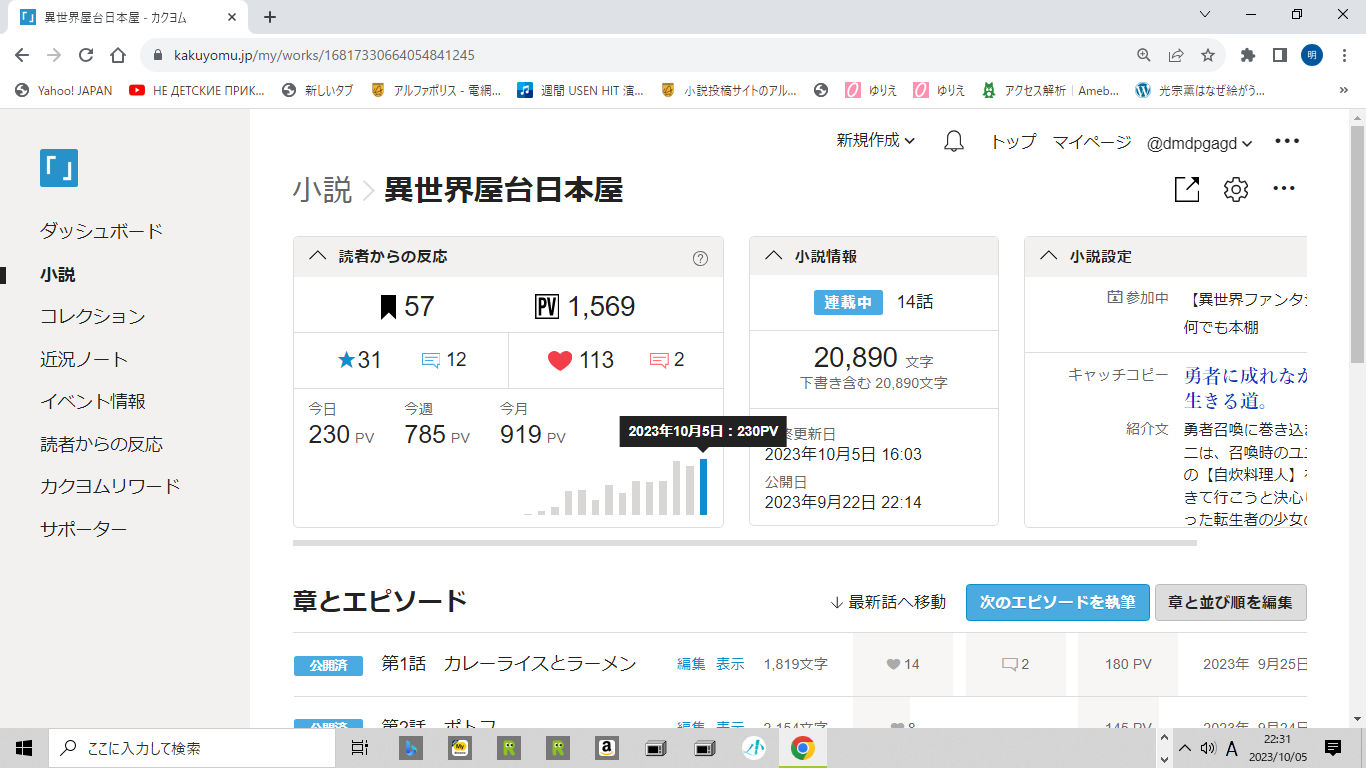Open the top header three-dots menu

tap(1287, 142)
